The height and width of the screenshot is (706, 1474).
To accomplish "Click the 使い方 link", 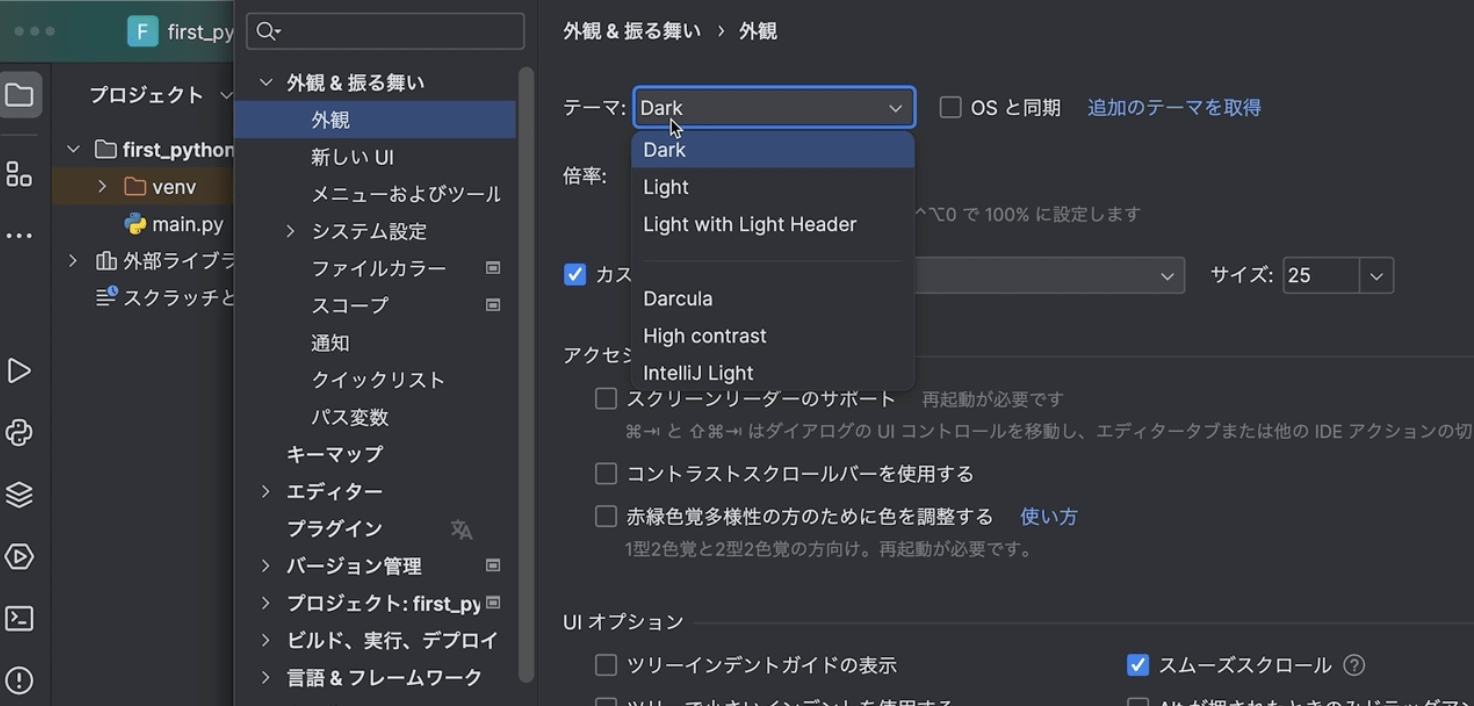I will coord(1049,517).
